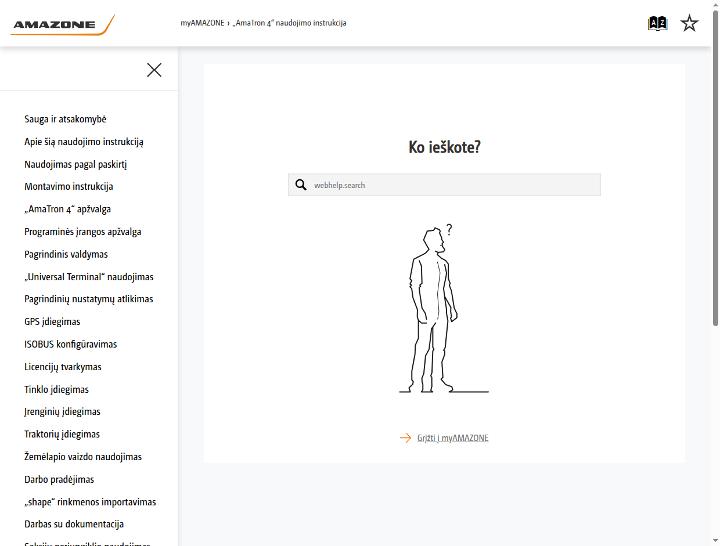Open Sauga ir atsakomybė chapter

coord(65,119)
